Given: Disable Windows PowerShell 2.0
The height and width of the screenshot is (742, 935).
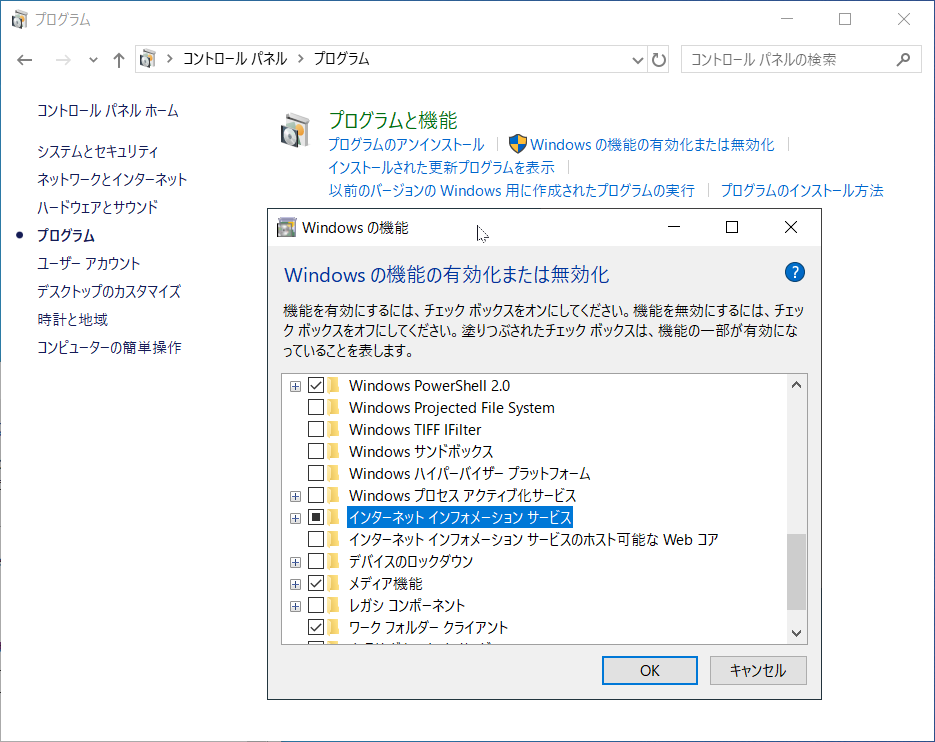Looking at the screenshot, I should pyautogui.click(x=315, y=384).
